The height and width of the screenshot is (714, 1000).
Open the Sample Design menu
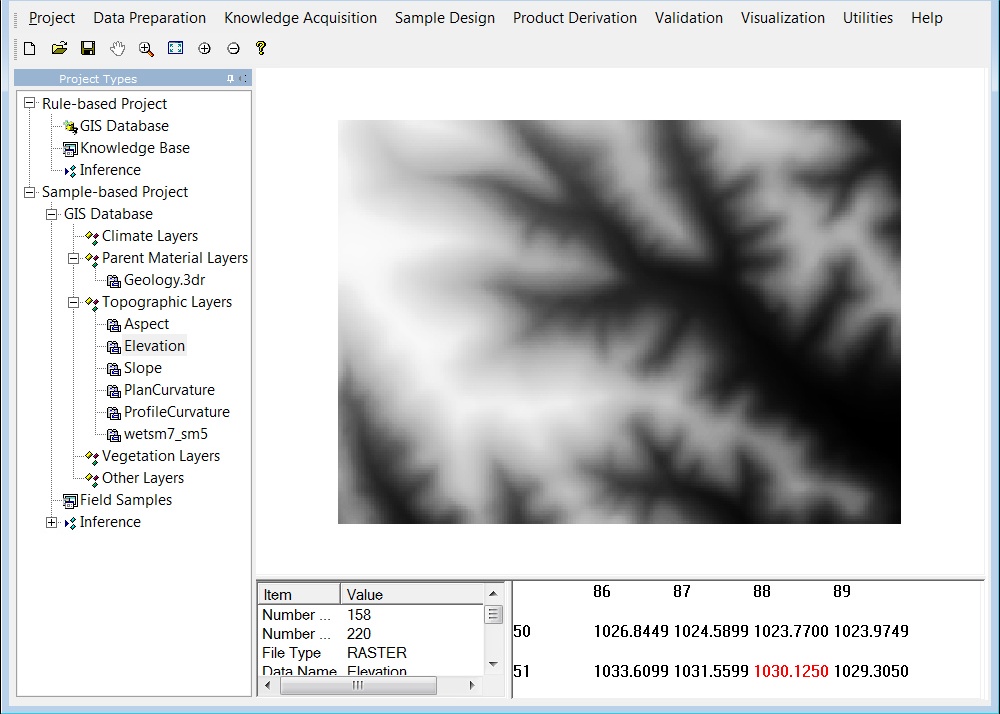pyautogui.click(x=445, y=18)
